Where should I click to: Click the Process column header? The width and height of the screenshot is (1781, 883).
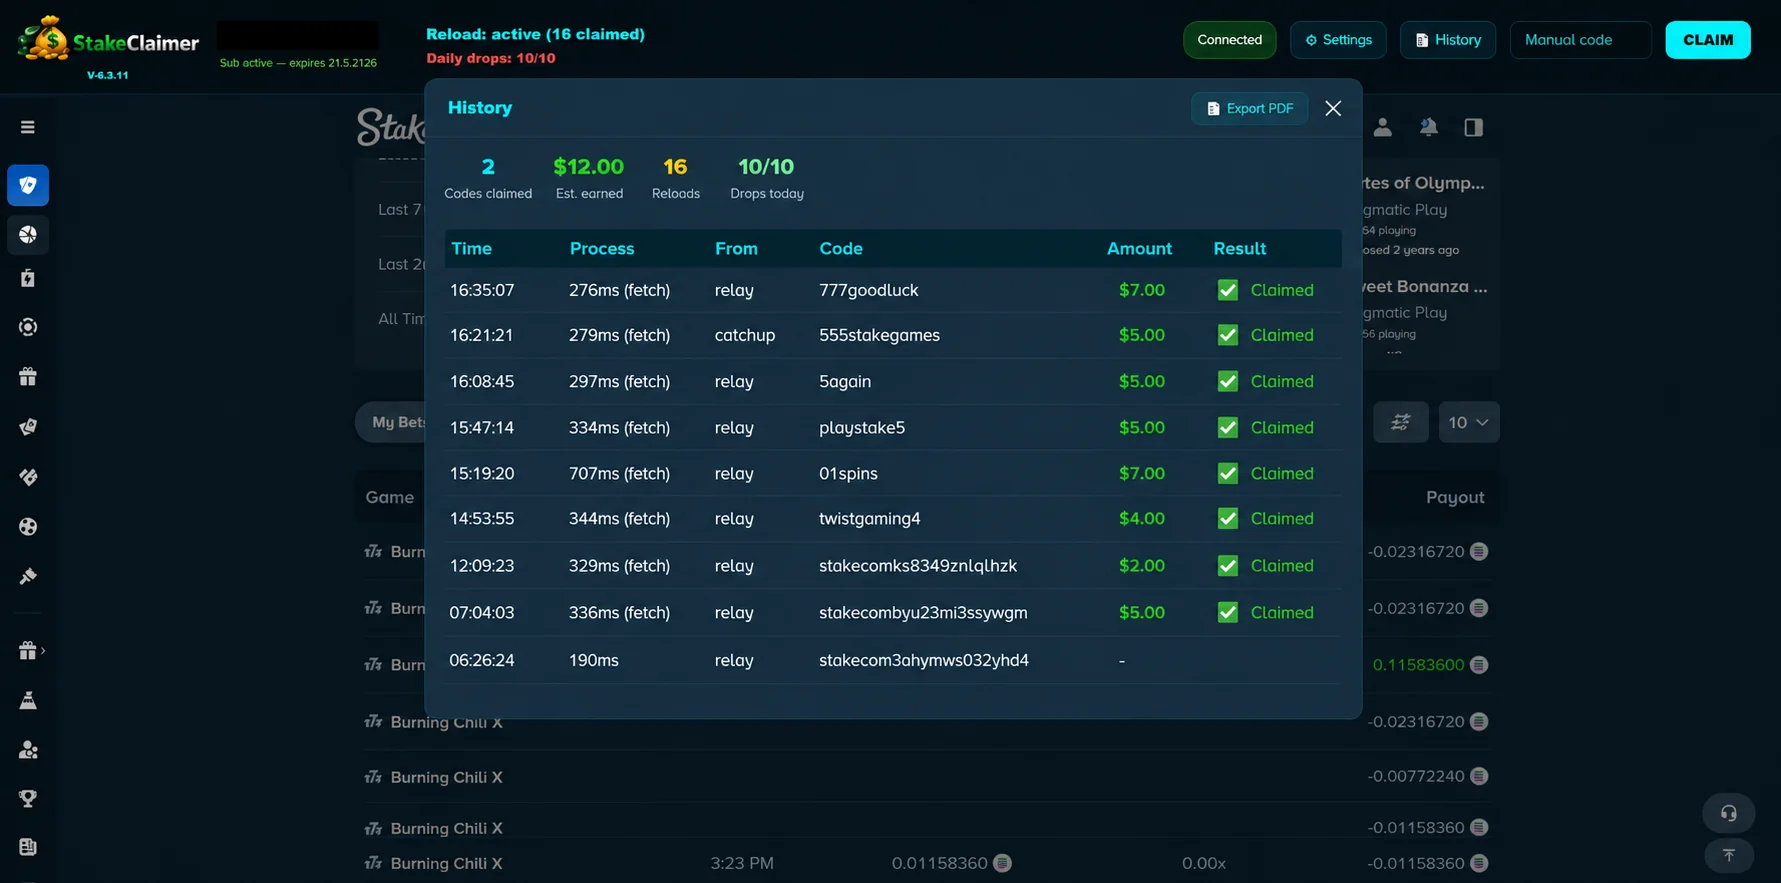602,248
